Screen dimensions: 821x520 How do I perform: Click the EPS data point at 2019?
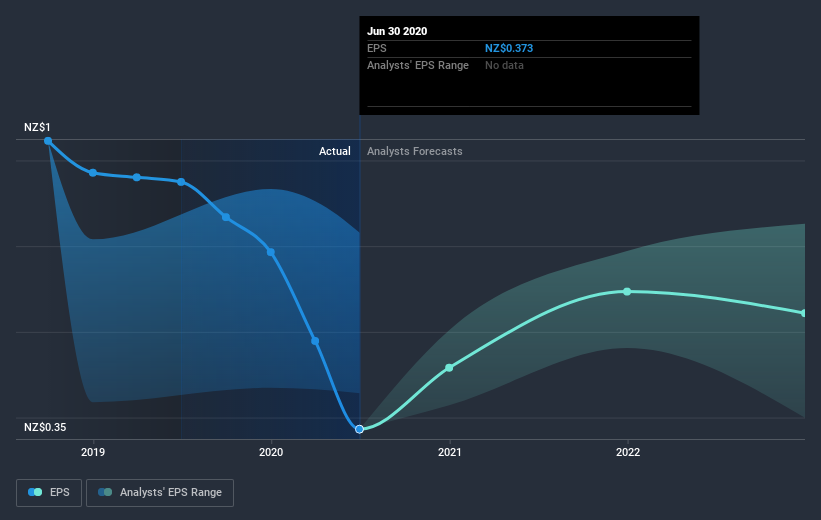pyautogui.click(x=93, y=173)
